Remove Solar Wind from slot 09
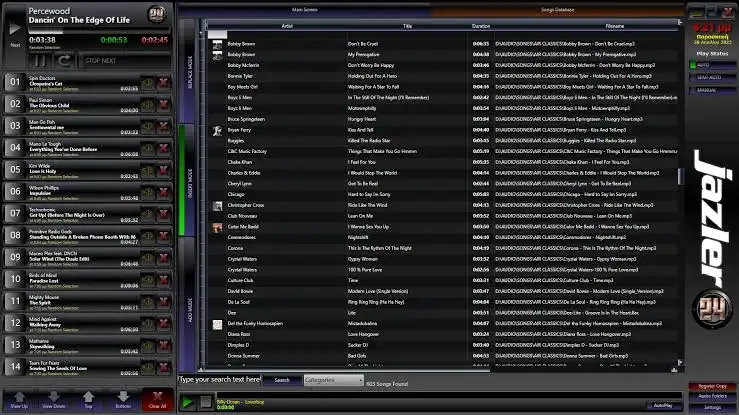Viewport: 739px width, 415px height. click(x=164, y=258)
